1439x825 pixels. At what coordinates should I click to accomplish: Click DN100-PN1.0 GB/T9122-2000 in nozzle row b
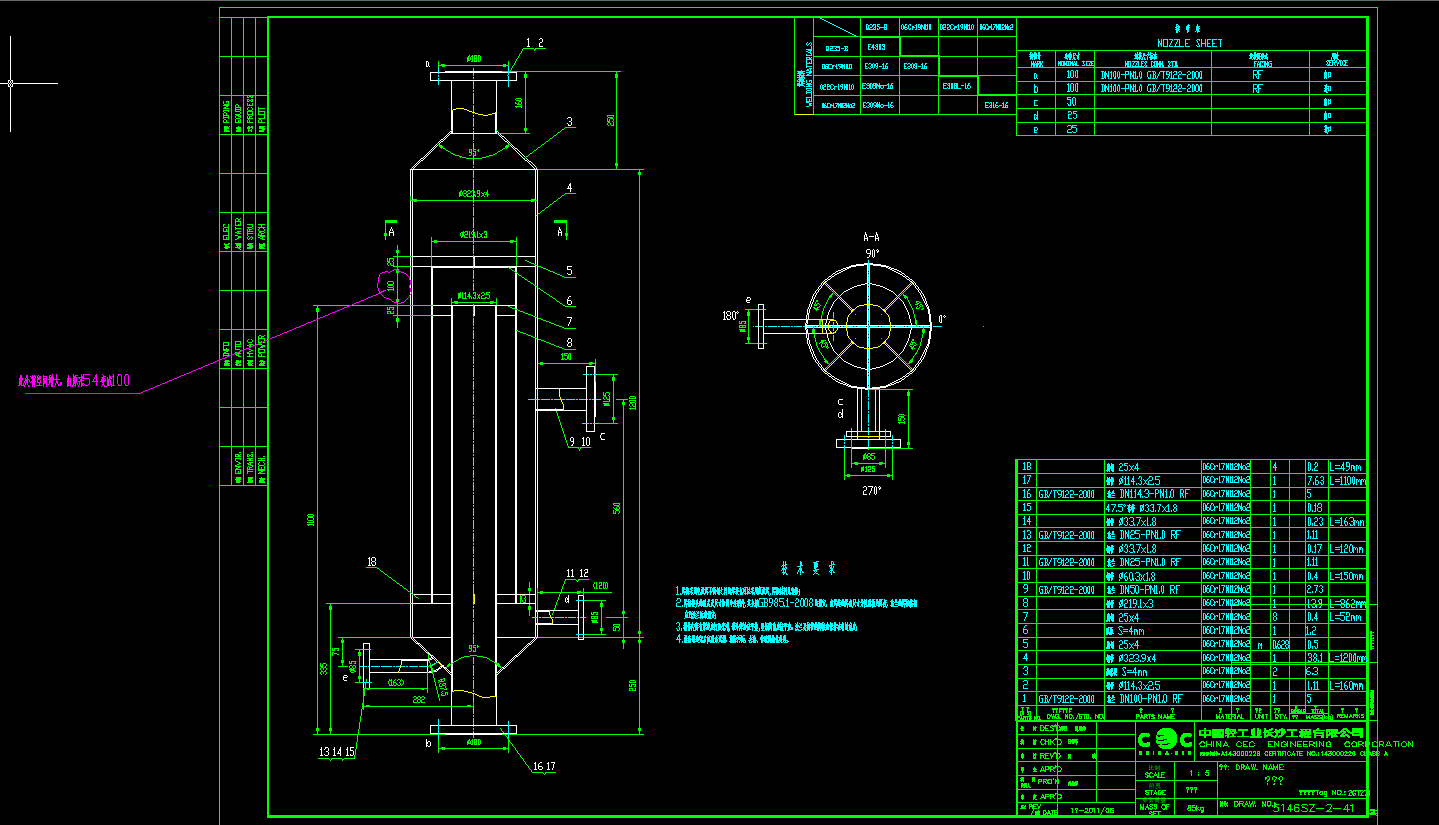coord(1151,88)
